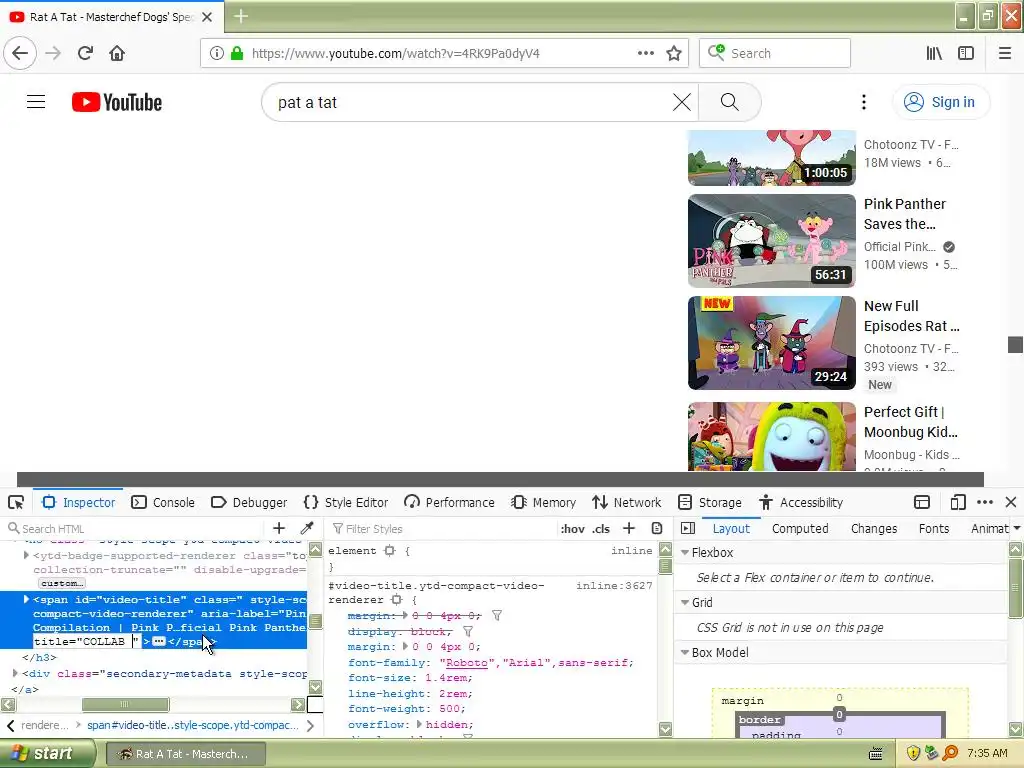Open the YouTube settings three-dot menu
Viewport: 1024px width, 768px height.
tap(864, 102)
